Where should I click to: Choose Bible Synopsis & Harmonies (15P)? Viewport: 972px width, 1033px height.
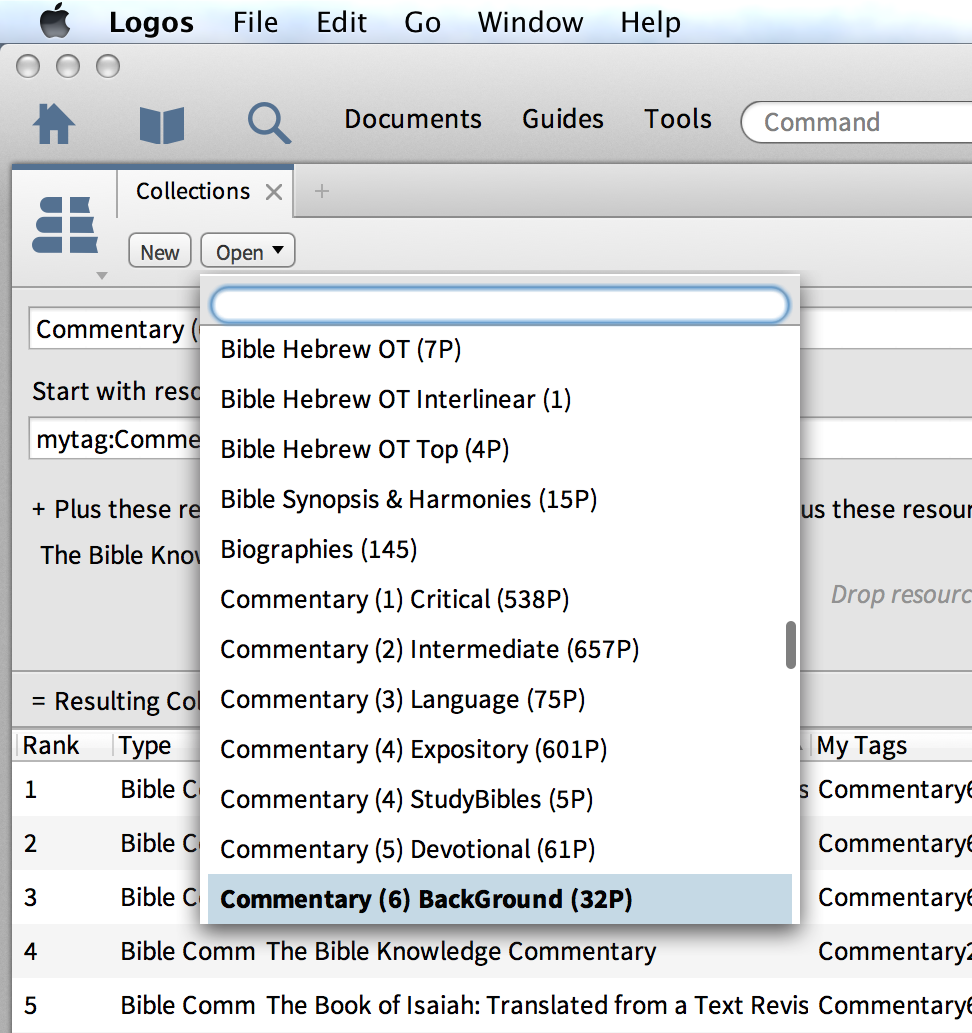[500, 499]
